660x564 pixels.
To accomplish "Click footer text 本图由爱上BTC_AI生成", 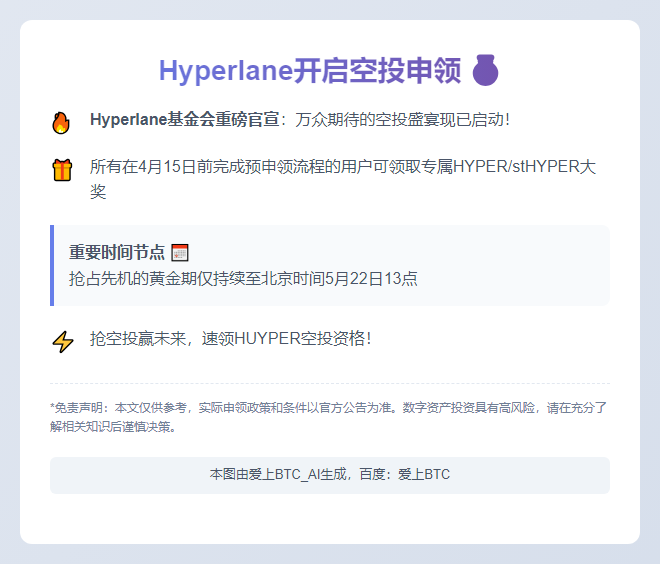I will pyautogui.click(x=279, y=474).
